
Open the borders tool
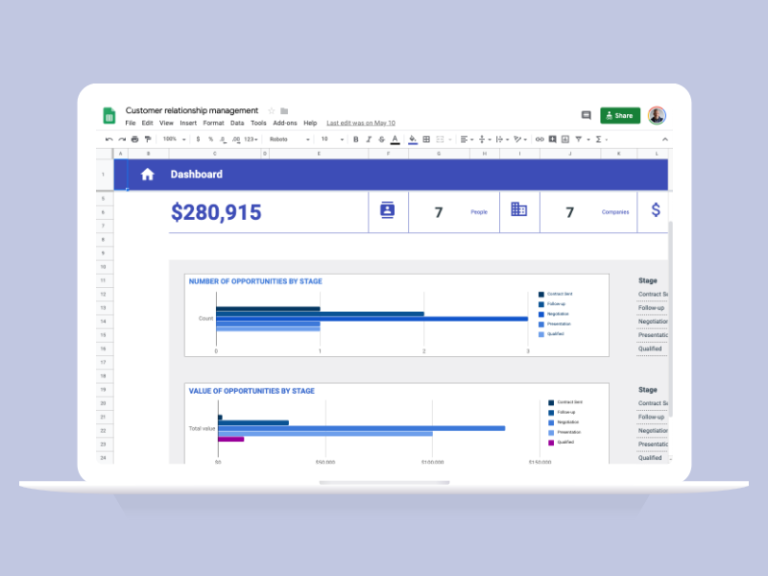pyautogui.click(x=426, y=140)
